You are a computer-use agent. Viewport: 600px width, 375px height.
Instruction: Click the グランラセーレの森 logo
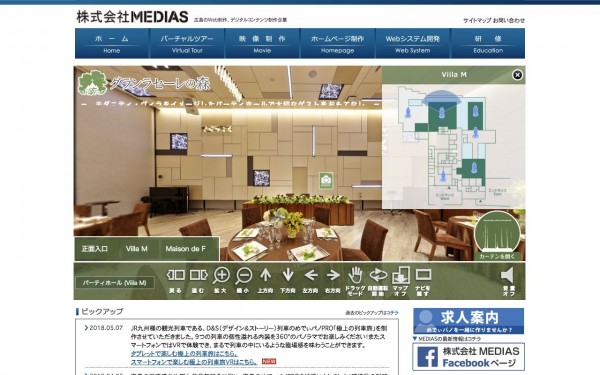143,82
